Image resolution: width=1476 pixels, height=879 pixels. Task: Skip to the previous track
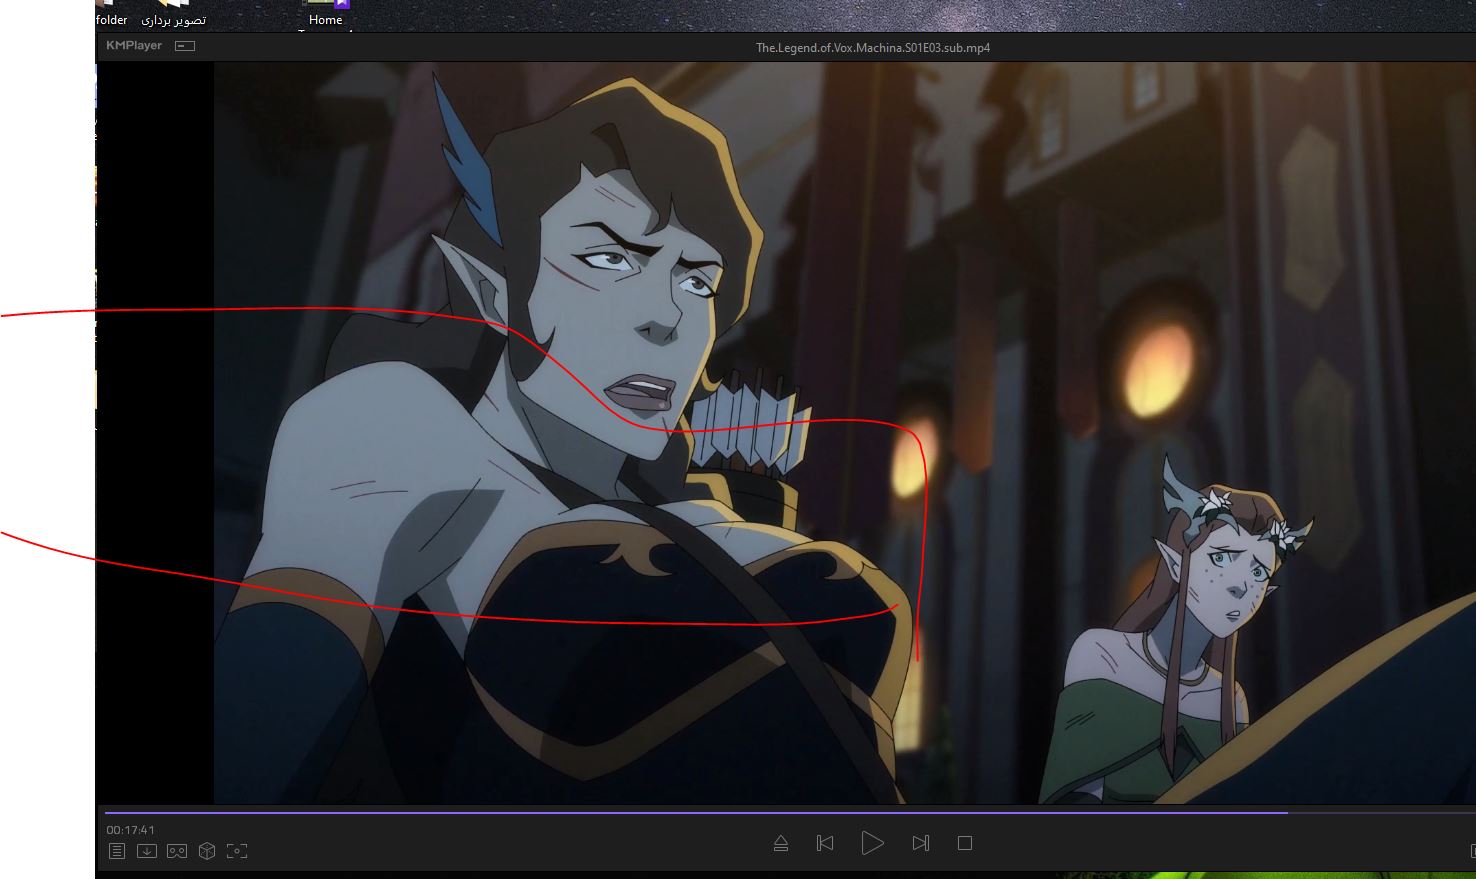825,844
